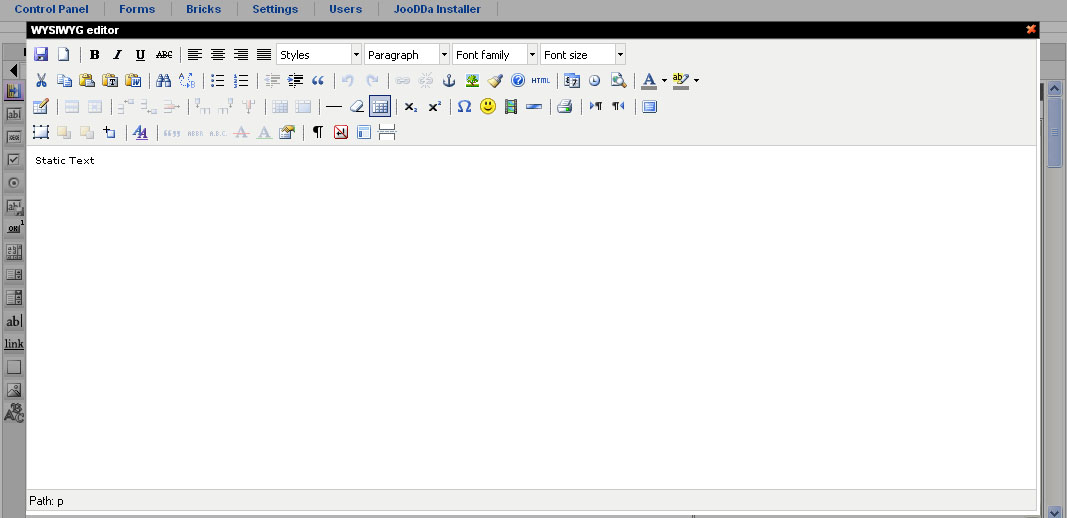Open the editor help
Viewport: 1067px width, 518px height.
point(518,80)
